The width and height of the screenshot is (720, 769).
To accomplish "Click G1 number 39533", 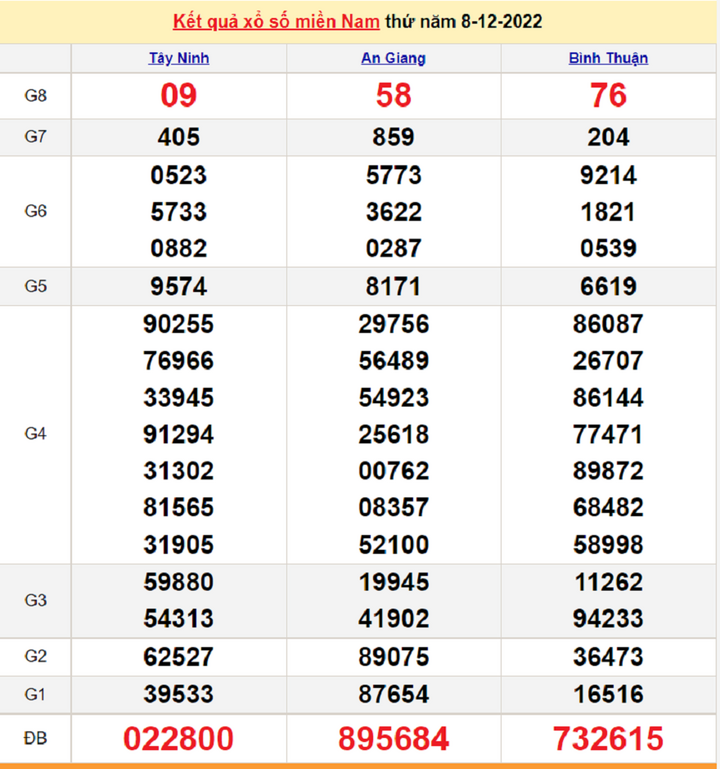I will pos(179,694).
